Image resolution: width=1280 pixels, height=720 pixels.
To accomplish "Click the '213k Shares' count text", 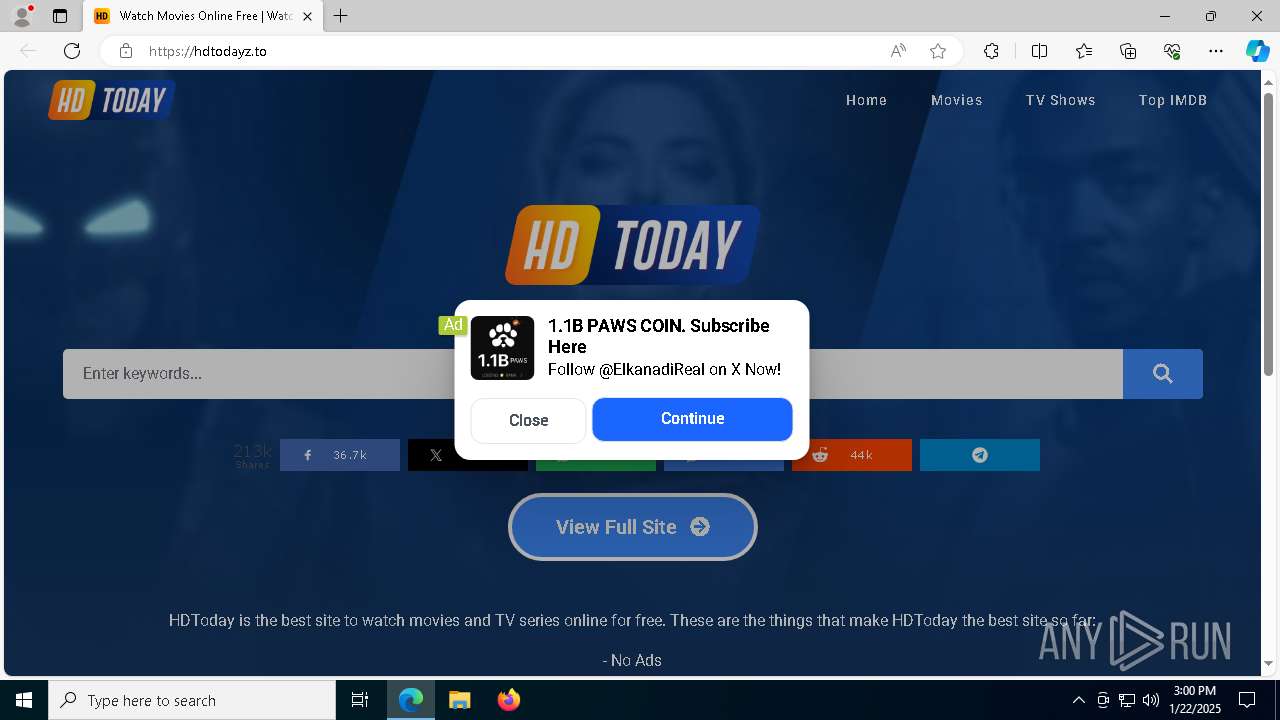I will (x=252, y=456).
